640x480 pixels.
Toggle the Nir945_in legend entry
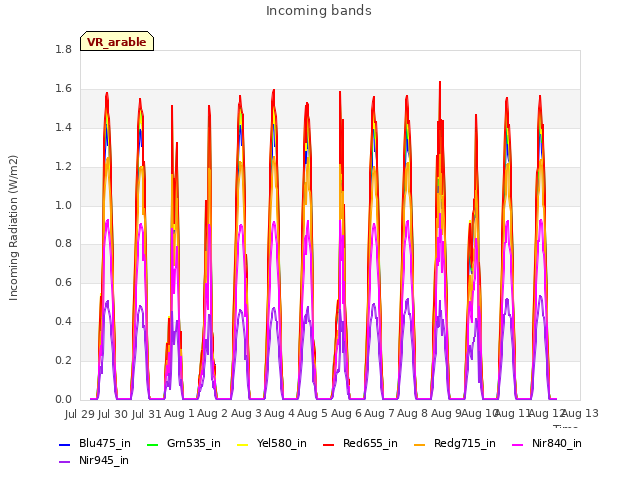(x=94, y=460)
